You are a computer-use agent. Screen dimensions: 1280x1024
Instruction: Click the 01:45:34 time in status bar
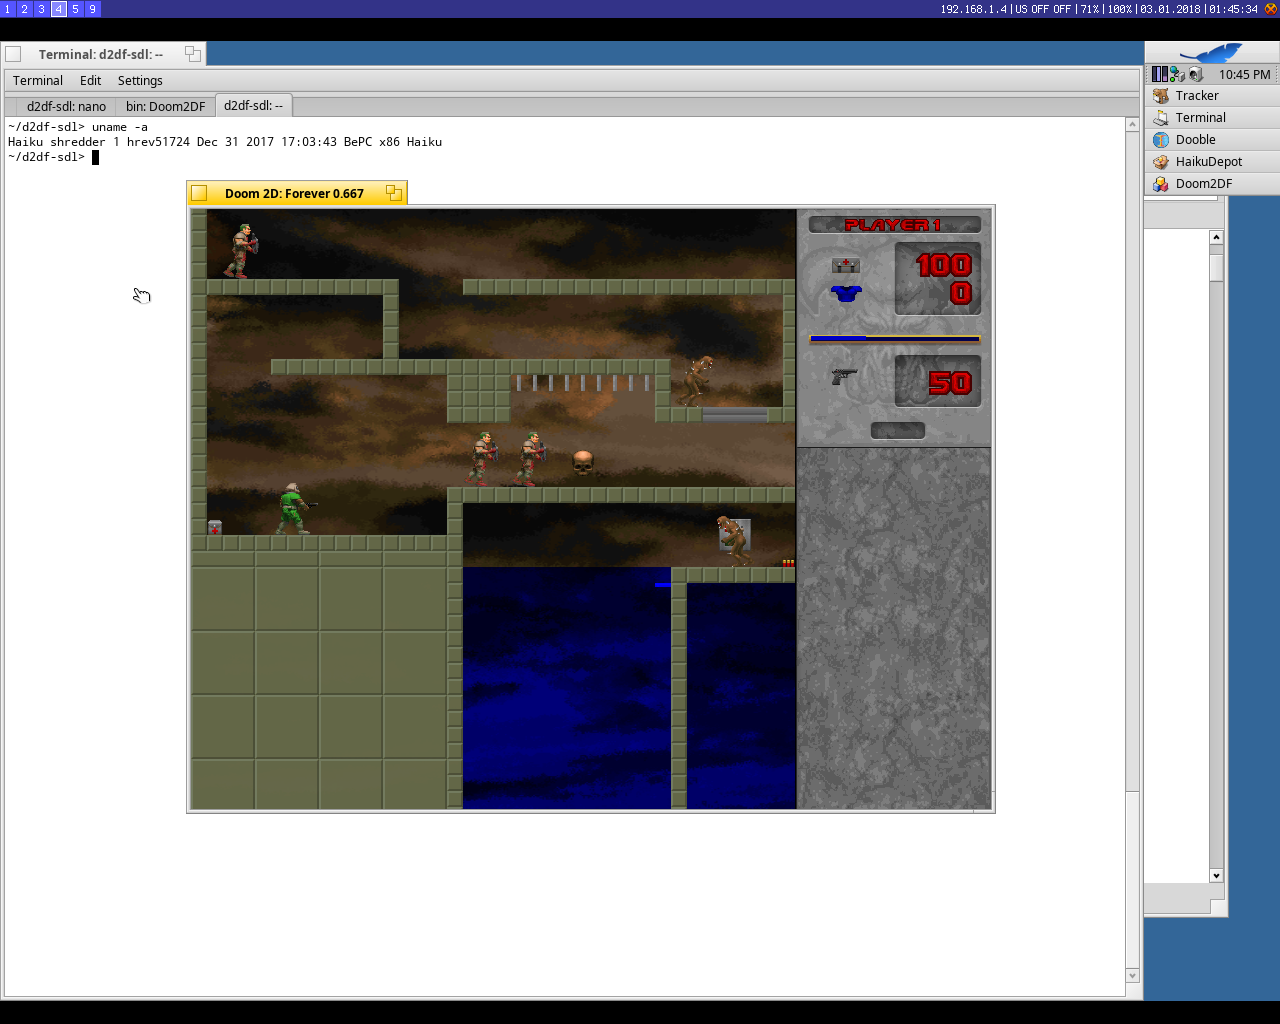point(1232,9)
